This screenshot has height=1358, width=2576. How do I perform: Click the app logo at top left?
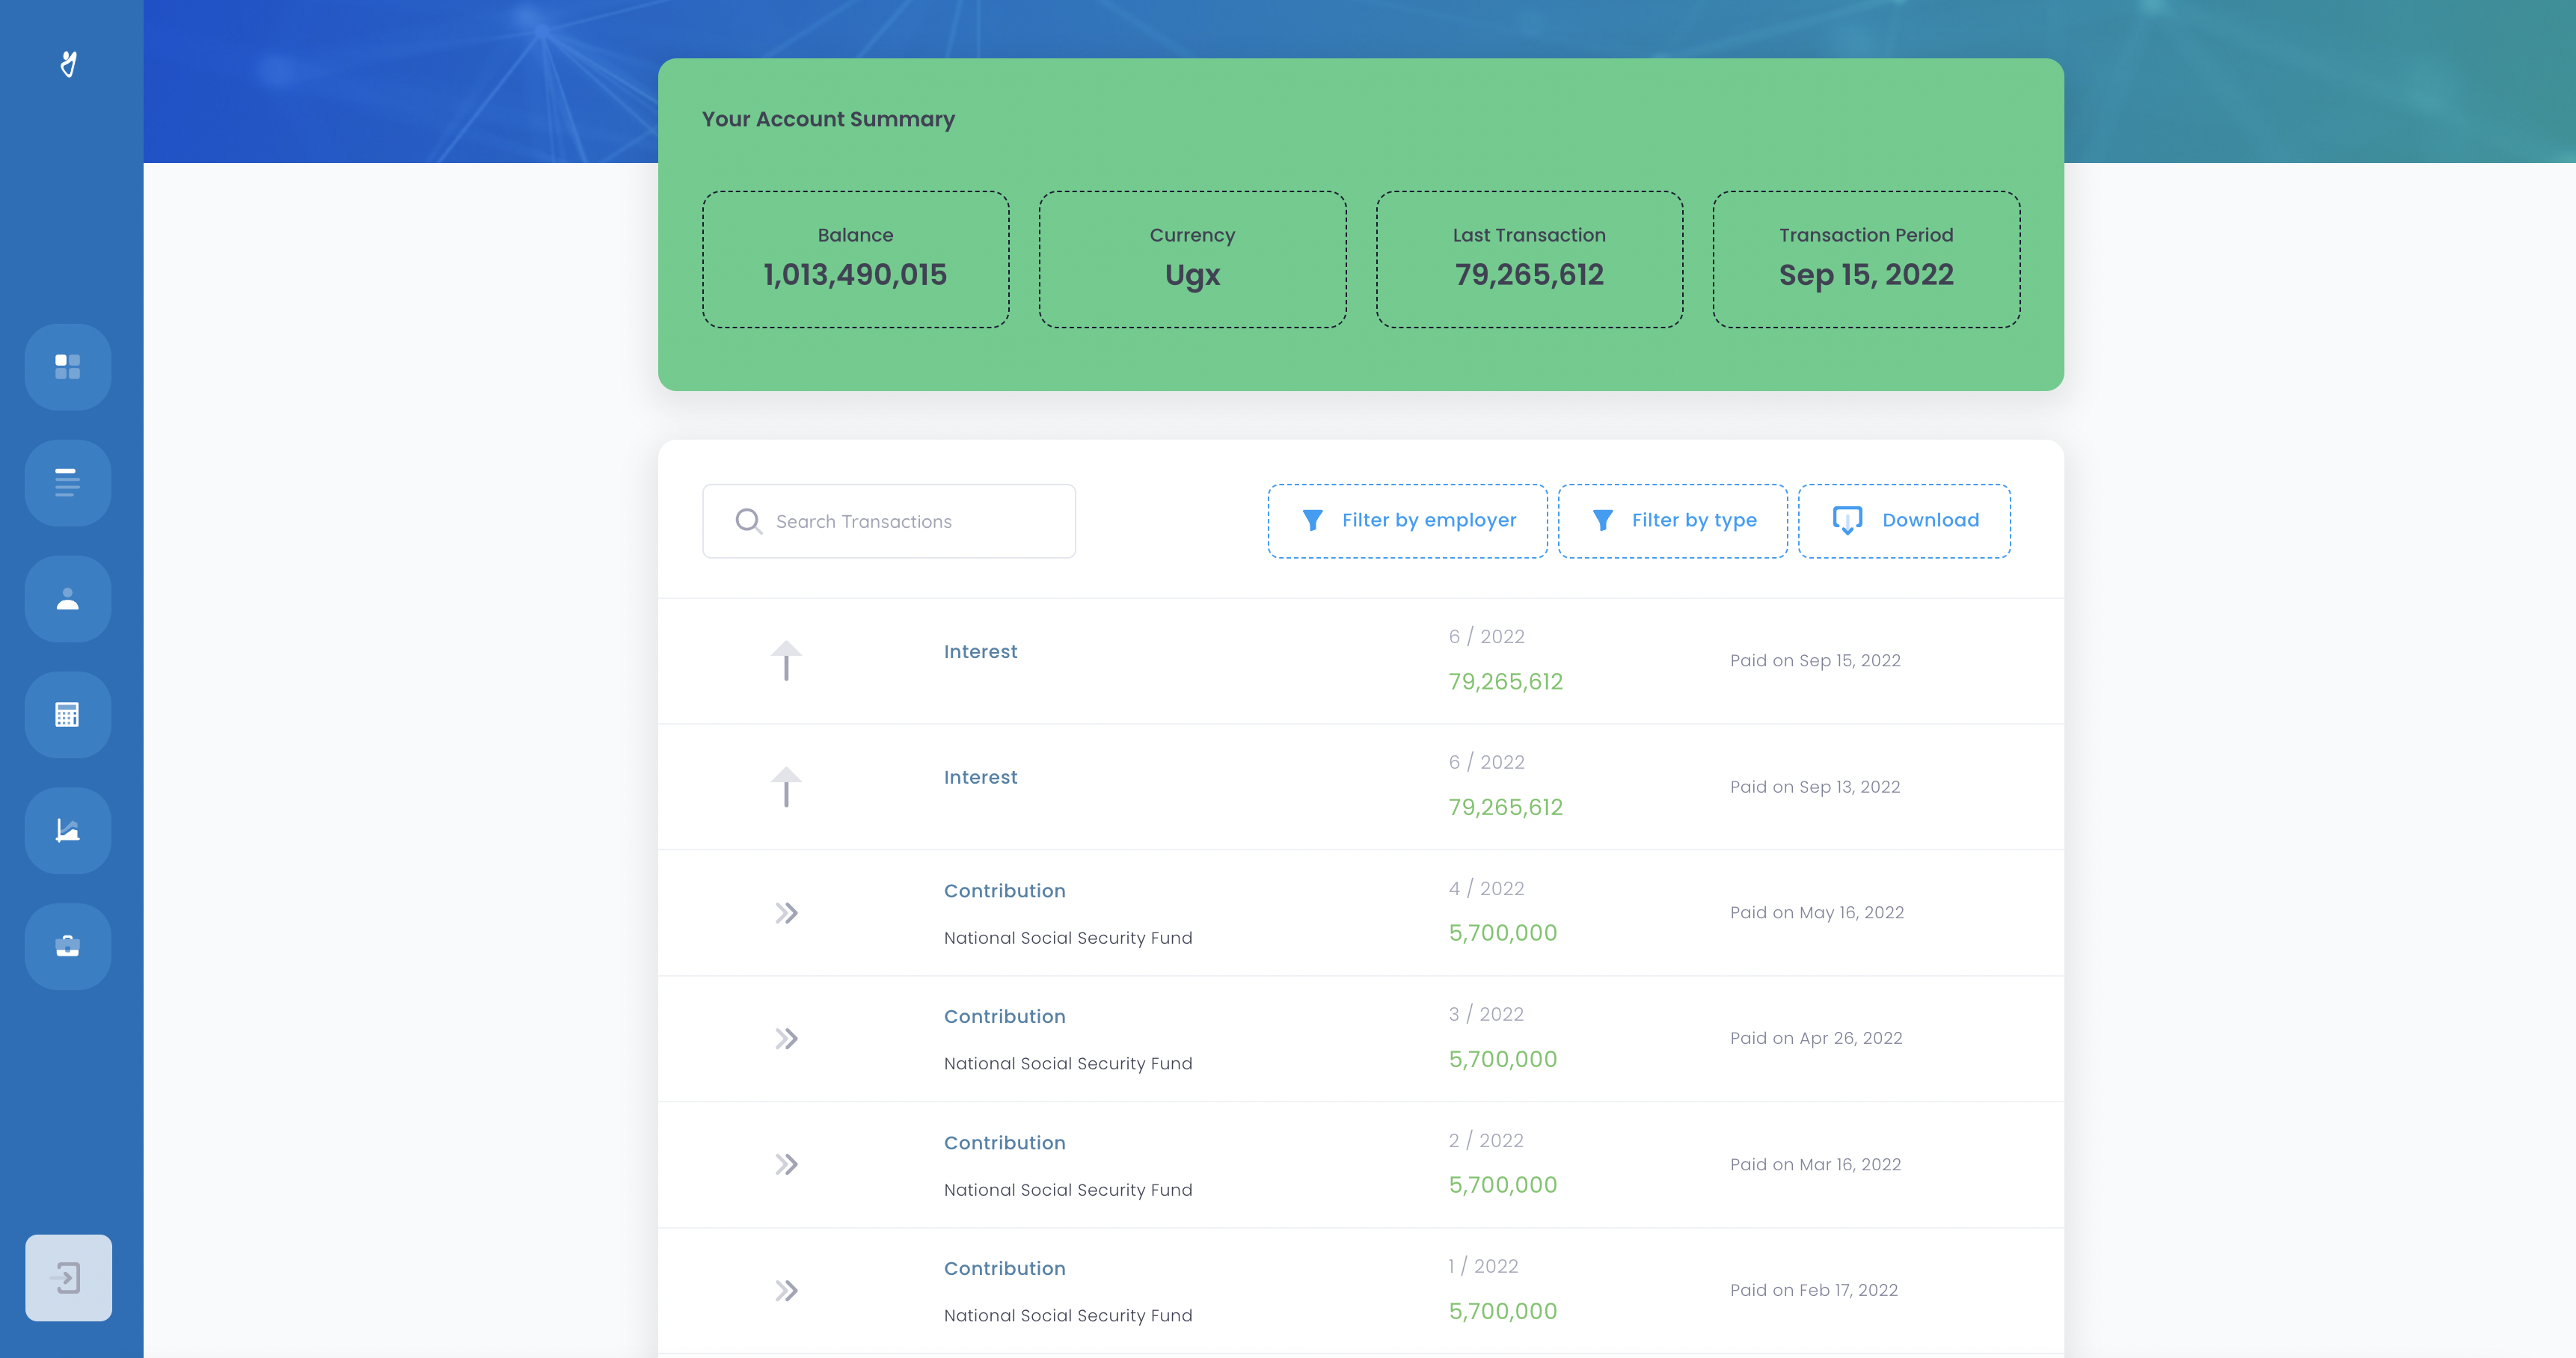(68, 64)
